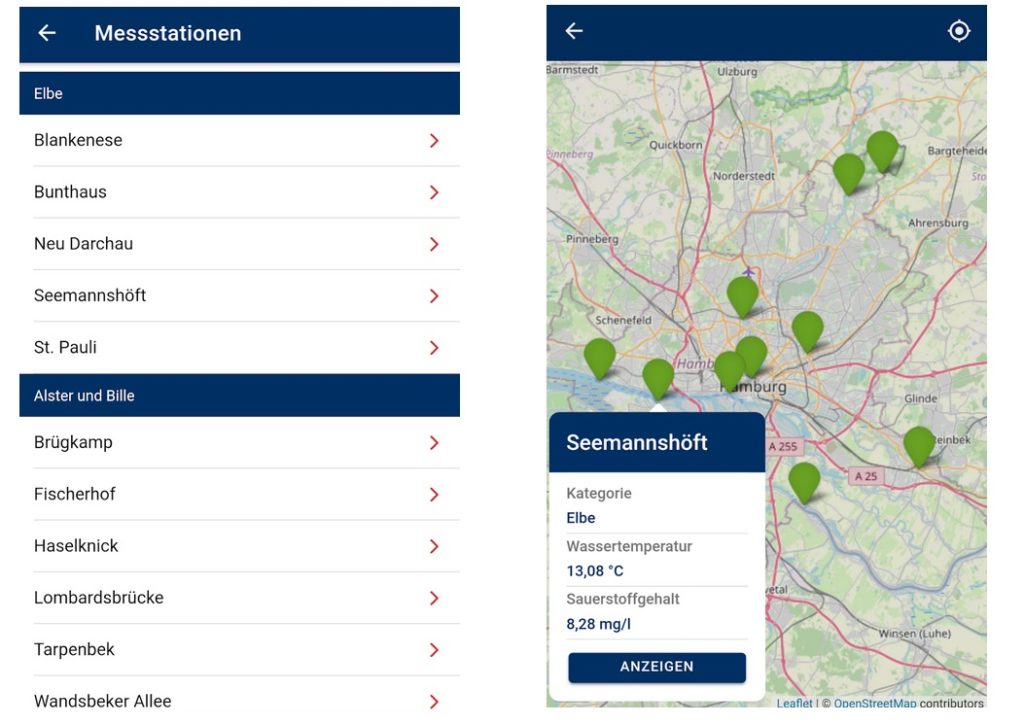Image resolution: width=1024 pixels, height=724 pixels.
Task: Select the Lombardsbrücke station name
Action: click(99, 597)
